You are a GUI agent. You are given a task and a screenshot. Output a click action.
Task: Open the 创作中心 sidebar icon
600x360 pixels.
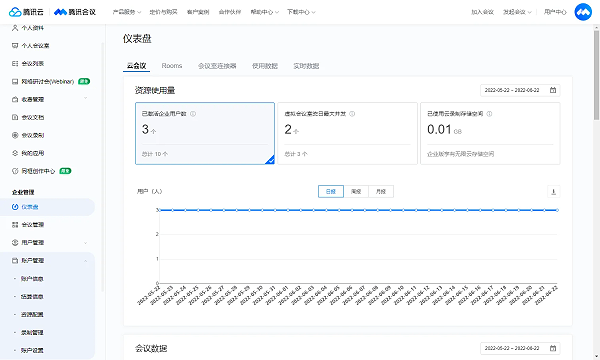tap(15, 171)
